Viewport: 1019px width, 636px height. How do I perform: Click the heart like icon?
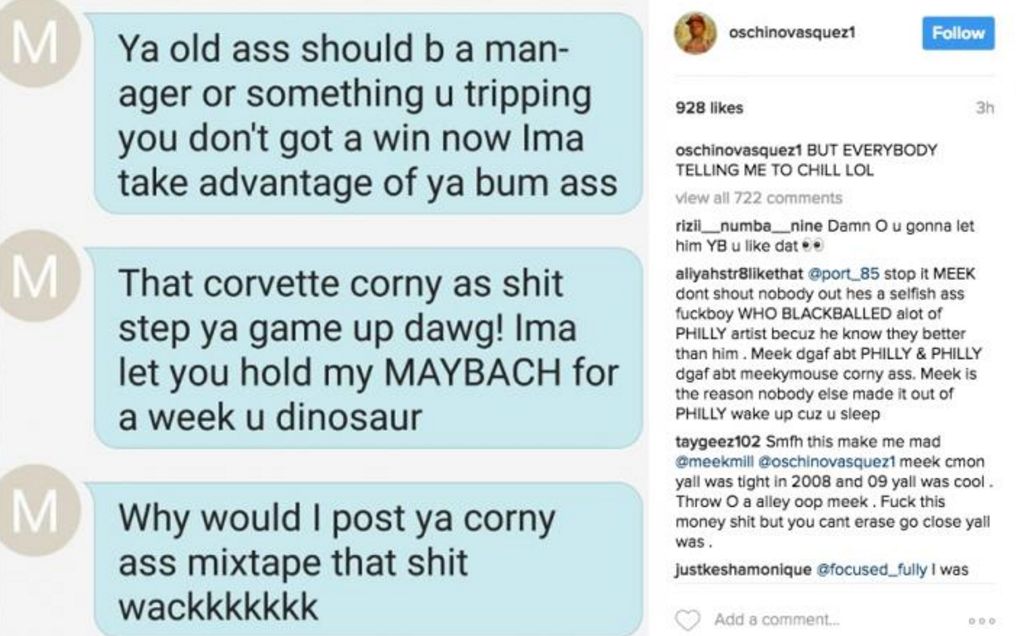tap(688, 619)
